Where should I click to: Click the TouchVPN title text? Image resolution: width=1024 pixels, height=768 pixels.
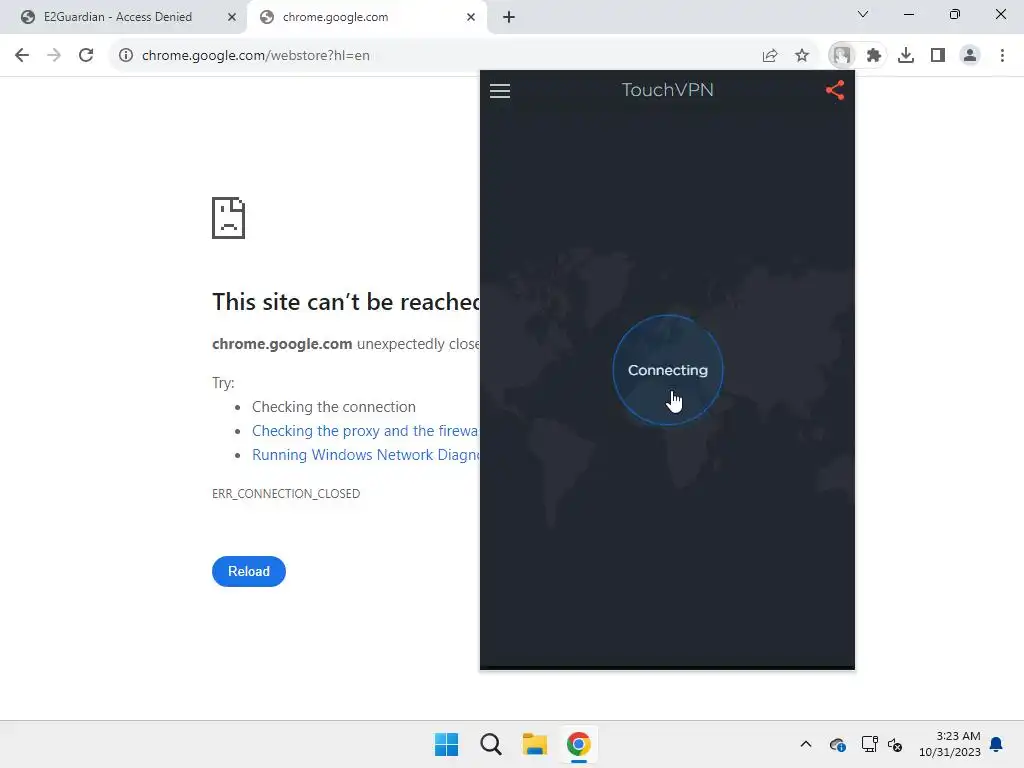pos(667,89)
